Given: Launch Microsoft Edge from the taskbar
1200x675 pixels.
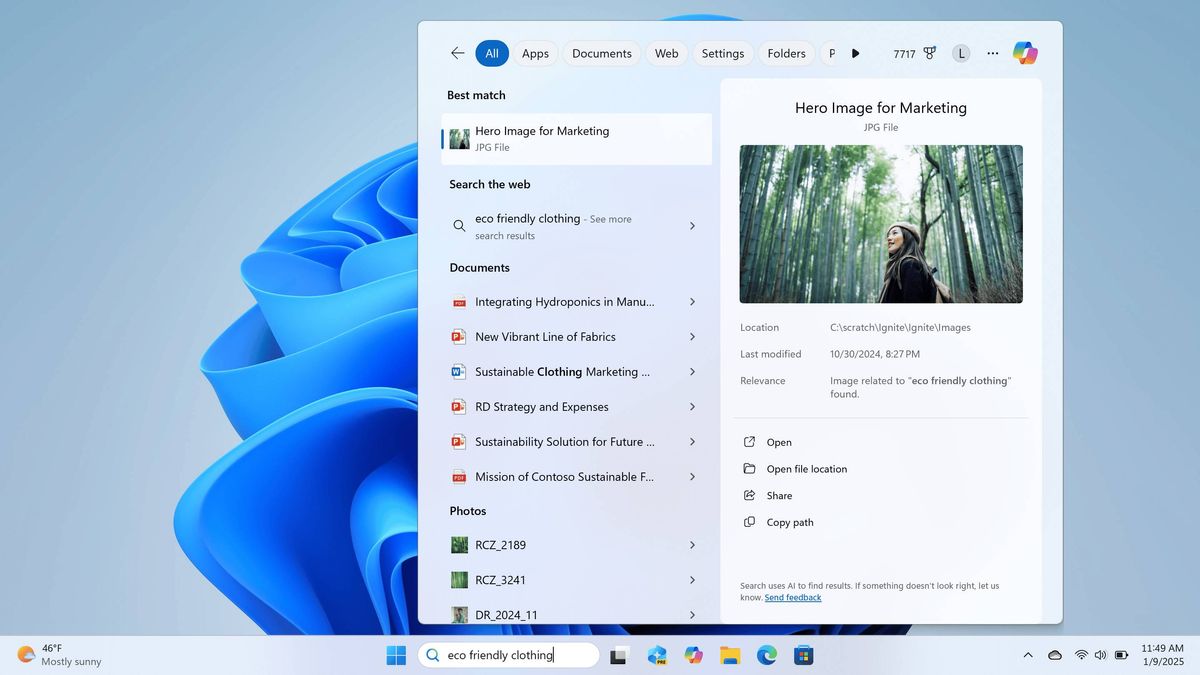Looking at the screenshot, I should (x=766, y=655).
